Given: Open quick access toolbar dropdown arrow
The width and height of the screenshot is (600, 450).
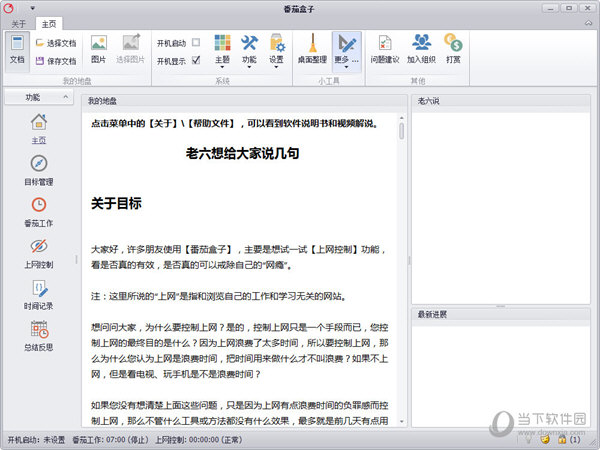Looking at the screenshot, I should [33, 8].
